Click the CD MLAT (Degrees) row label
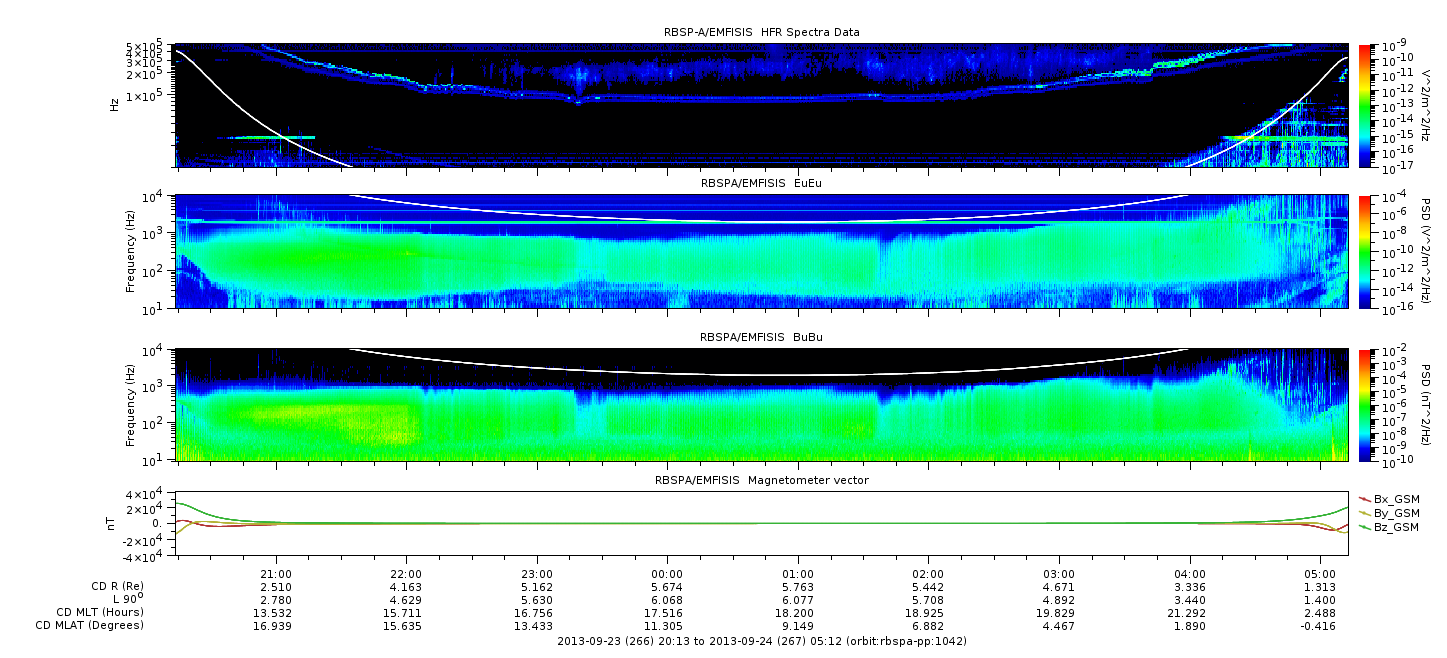The width and height of the screenshot is (1447, 658). [90, 625]
